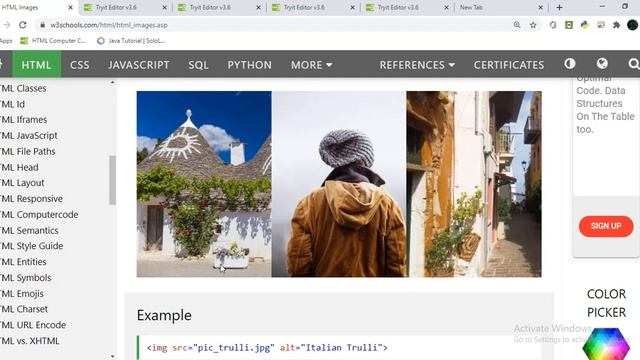Open HTML Classes in the sidebar

click(x=23, y=88)
